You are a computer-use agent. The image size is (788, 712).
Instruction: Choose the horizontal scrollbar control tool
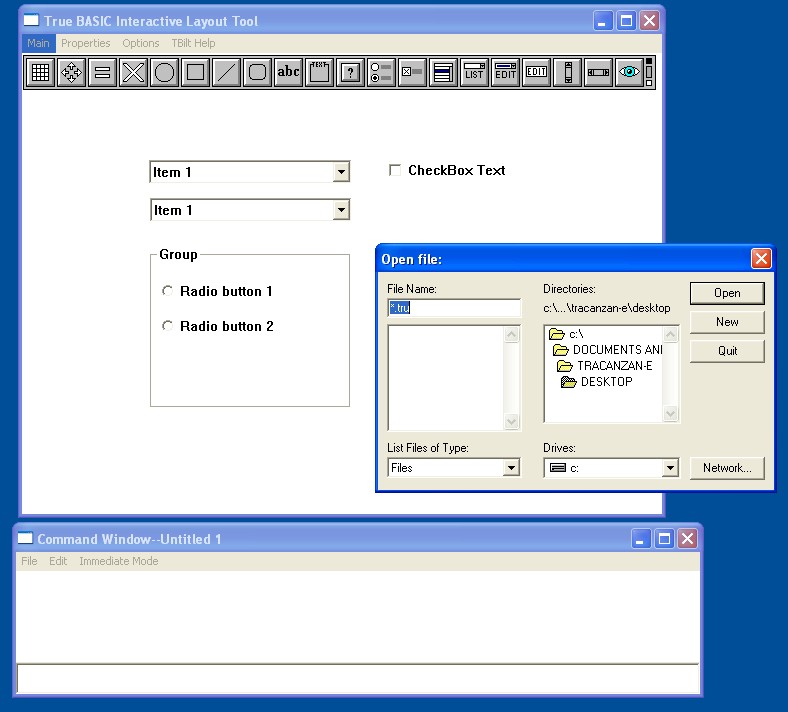pyautogui.click(x=599, y=73)
